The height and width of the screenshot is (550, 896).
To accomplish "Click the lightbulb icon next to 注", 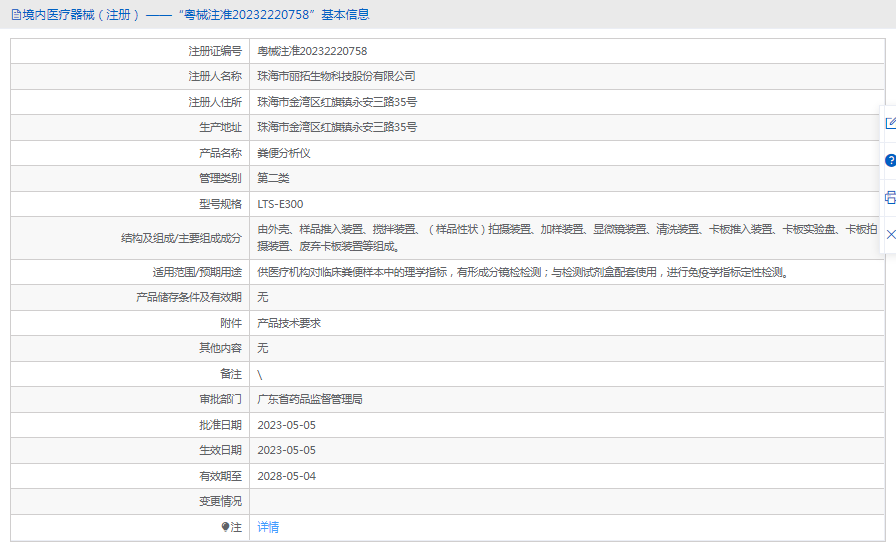I will pyautogui.click(x=225, y=527).
